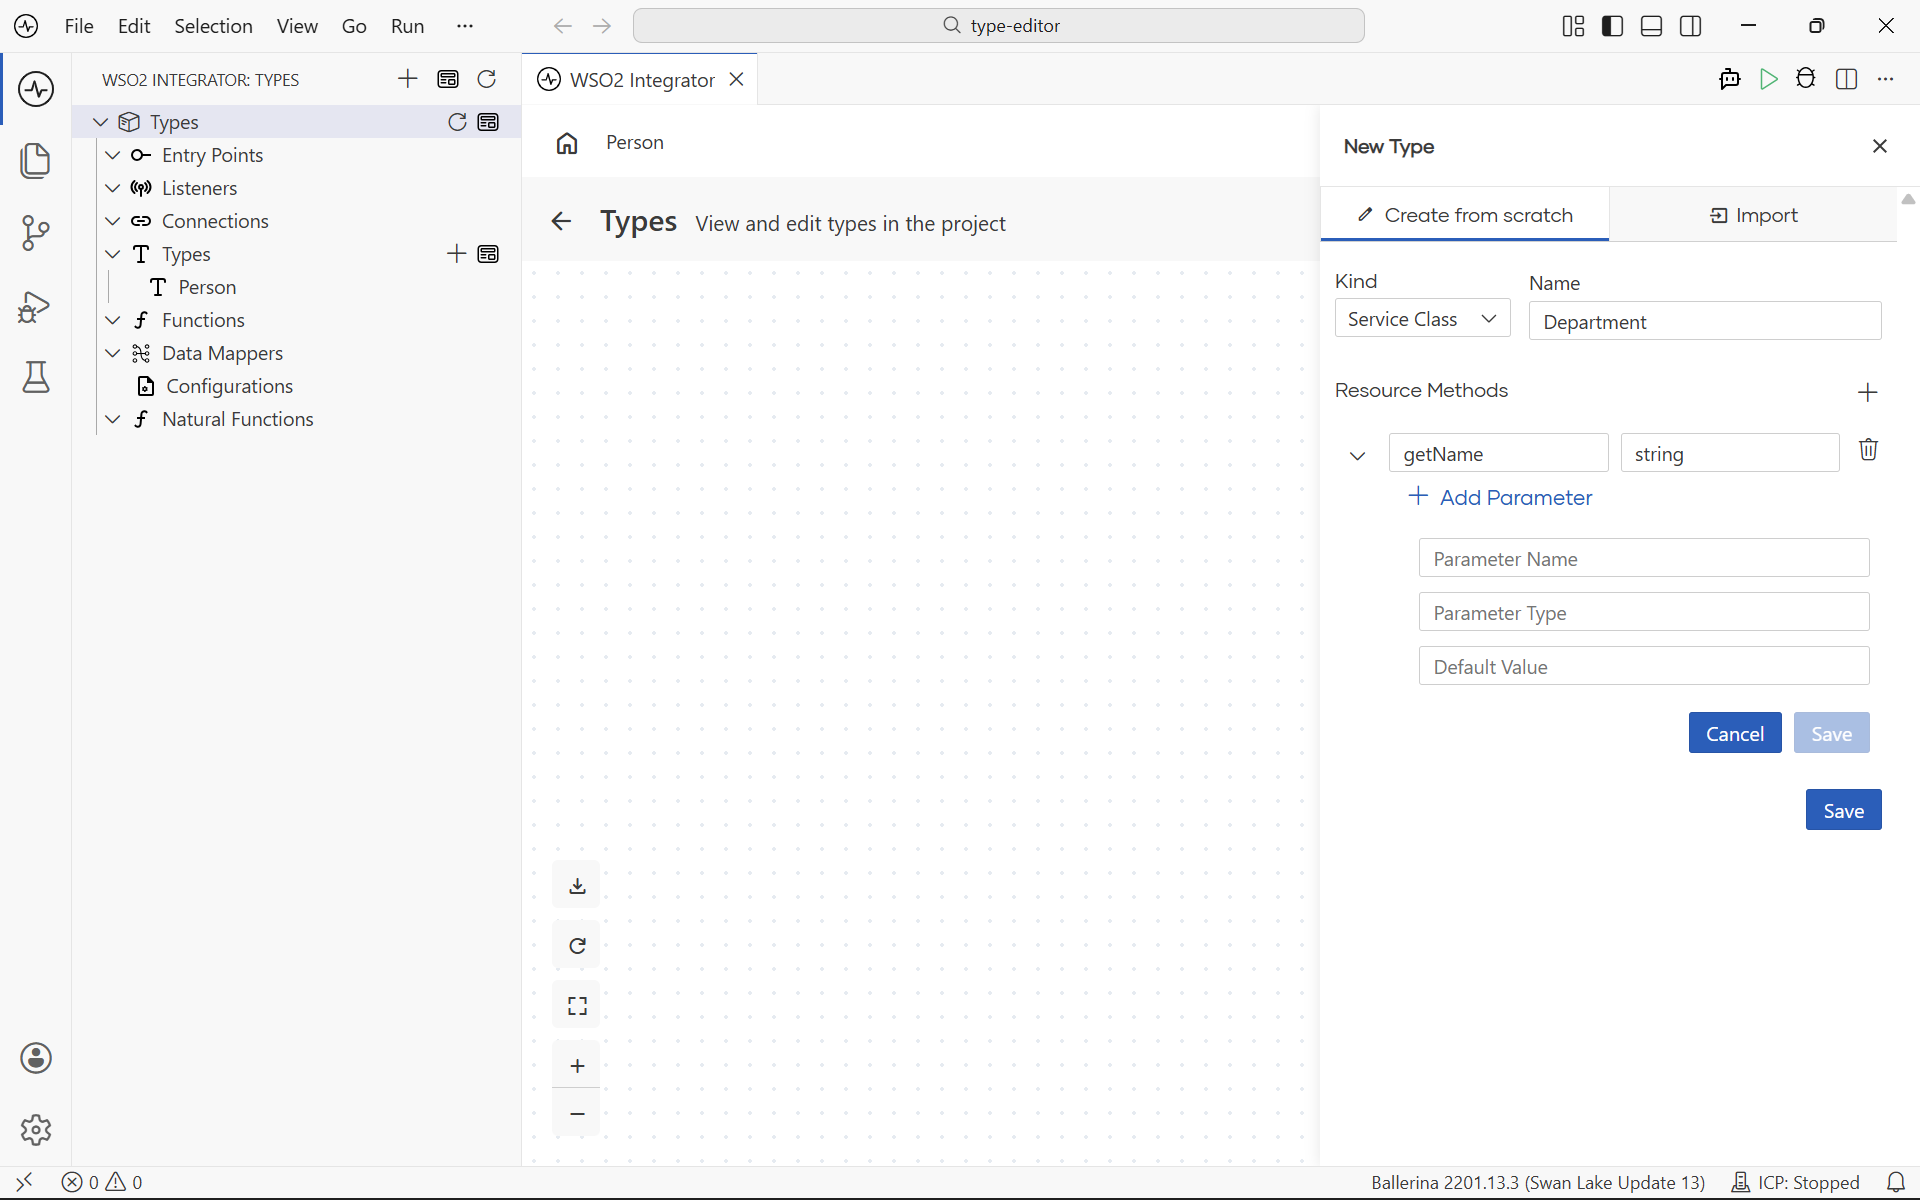Open type diagram icon beside Types tree row
Screen dimensions: 1920x1200
point(488,254)
